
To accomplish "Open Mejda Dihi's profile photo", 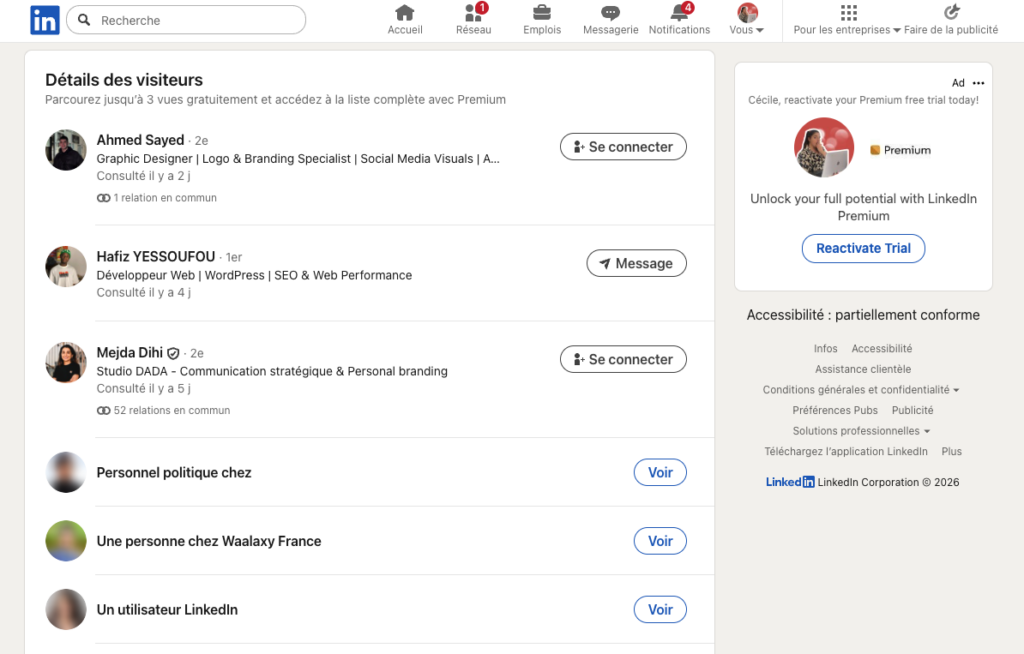I will tap(65, 362).
